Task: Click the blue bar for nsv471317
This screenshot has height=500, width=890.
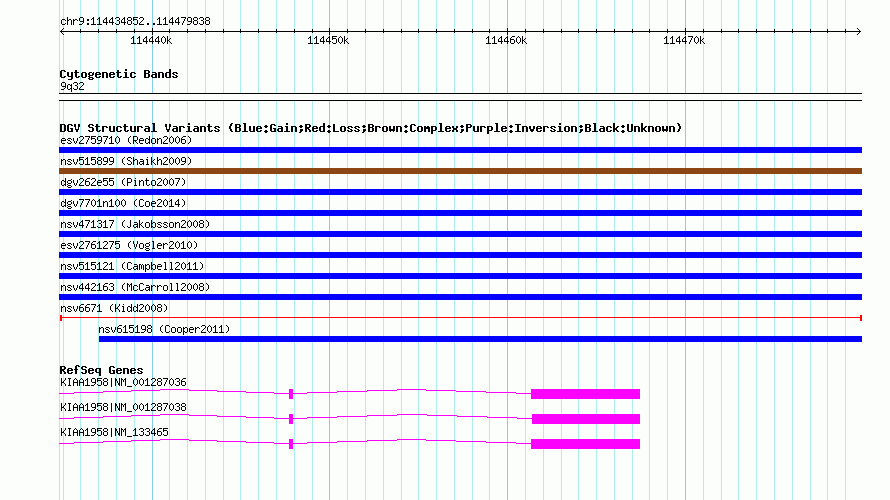Action: [x=460, y=234]
